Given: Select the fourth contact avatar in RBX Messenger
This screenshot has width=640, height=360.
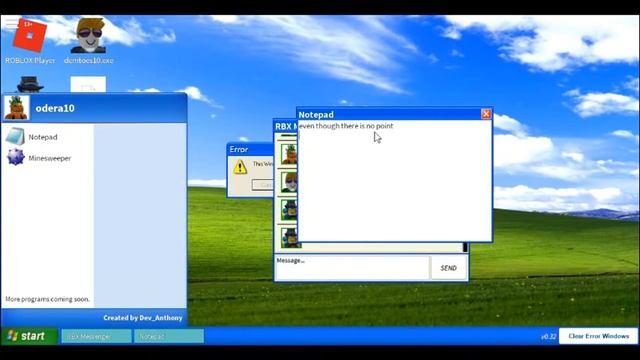Looking at the screenshot, I should click(x=290, y=238).
